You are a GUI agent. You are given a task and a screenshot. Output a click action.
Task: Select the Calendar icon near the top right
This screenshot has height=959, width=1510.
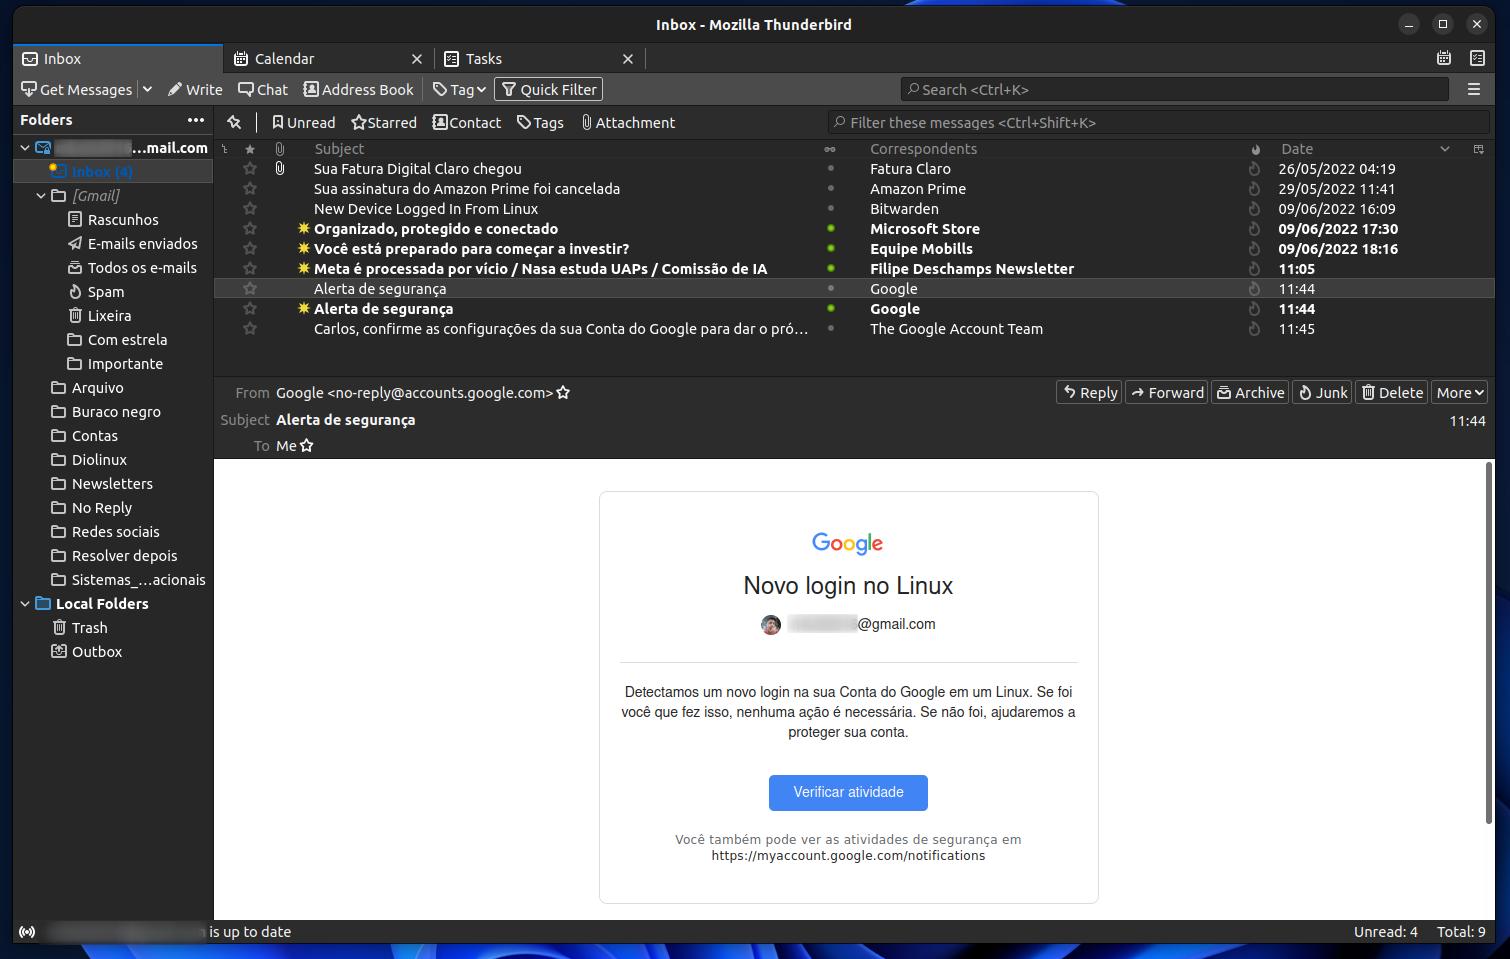tap(1443, 58)
